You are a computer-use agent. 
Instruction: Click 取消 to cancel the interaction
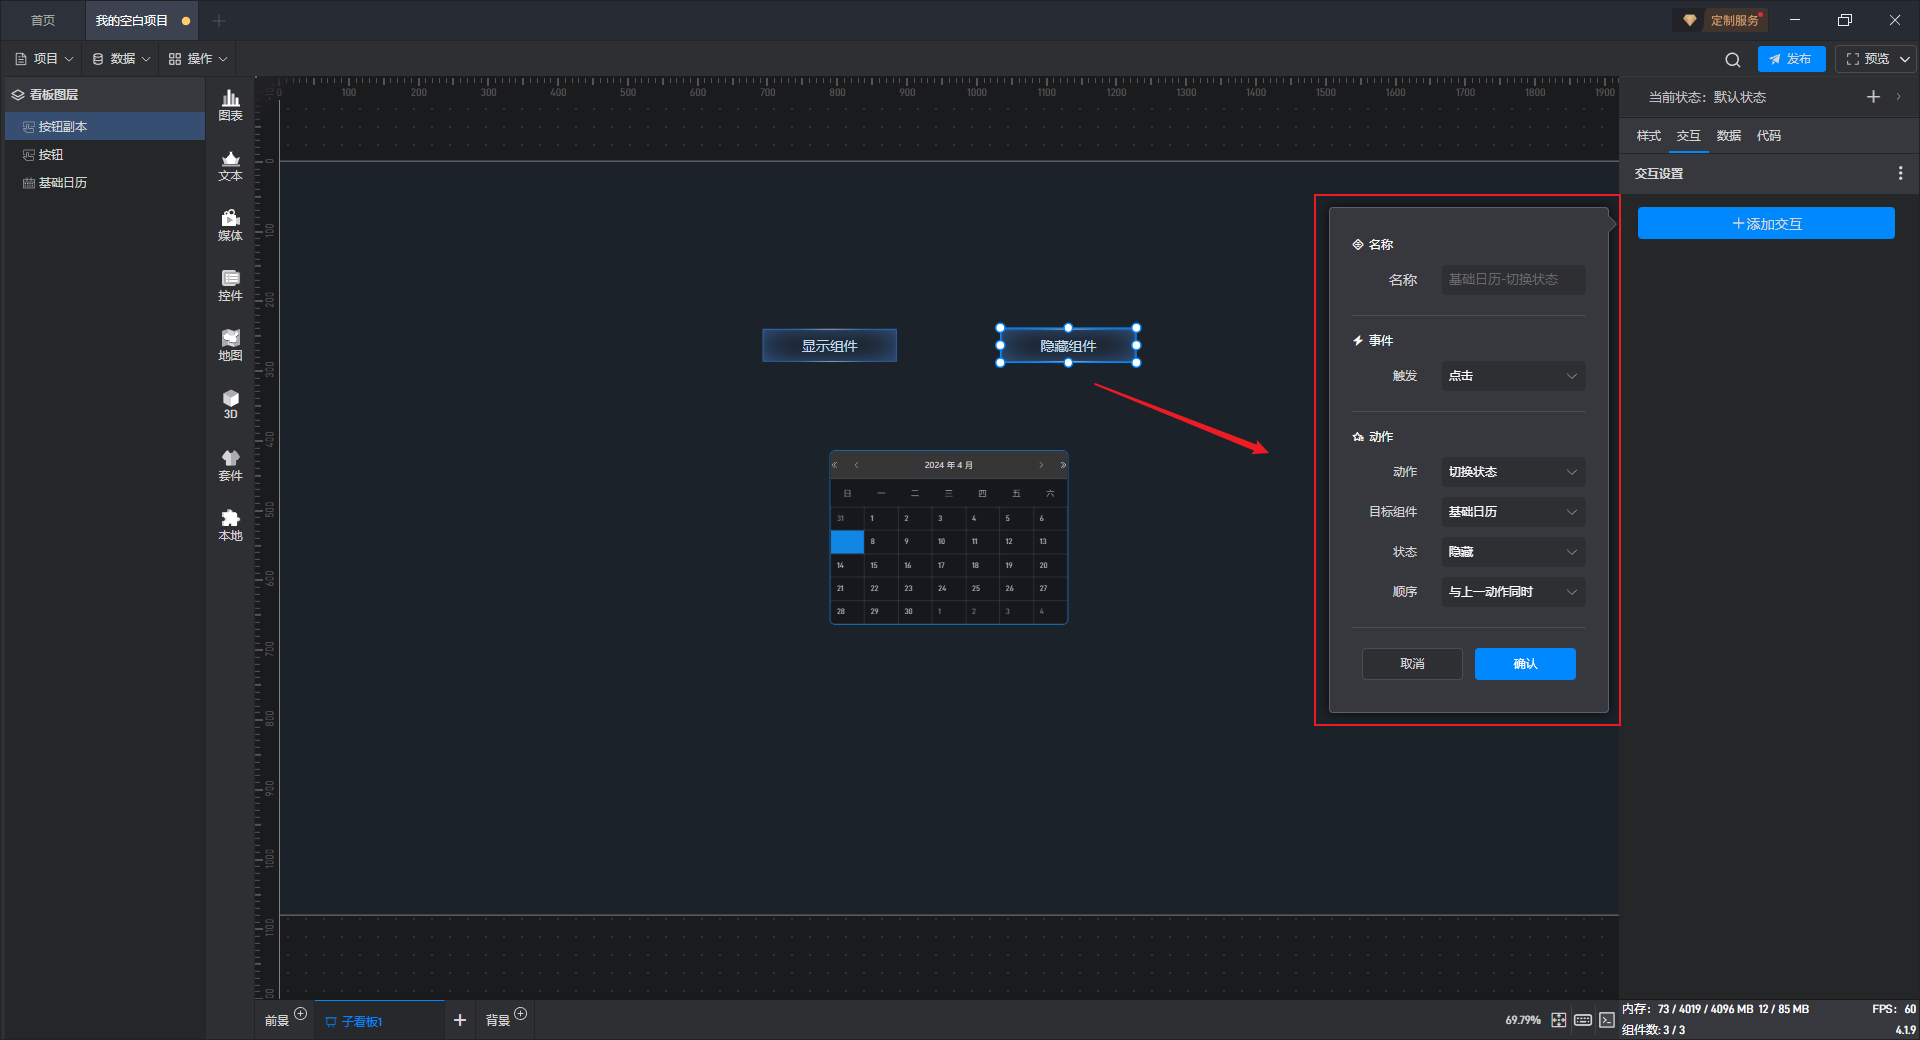(x=1412, y=664)
